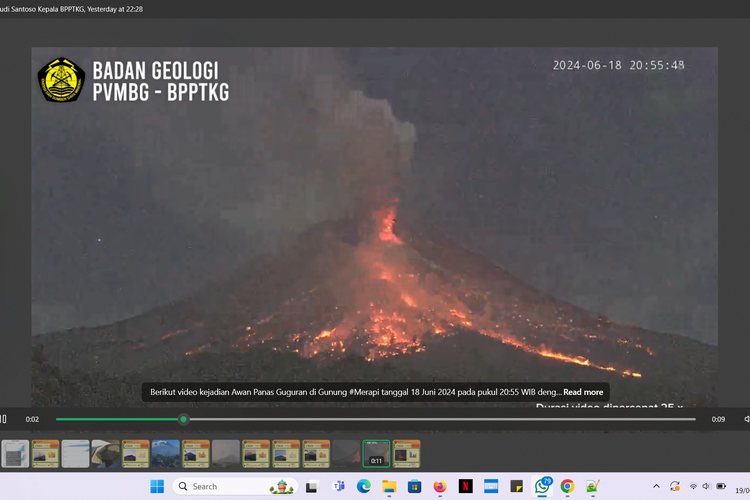Click the sync status tray icon
This screenshot has width=750, height=500.
pos(675,486)
